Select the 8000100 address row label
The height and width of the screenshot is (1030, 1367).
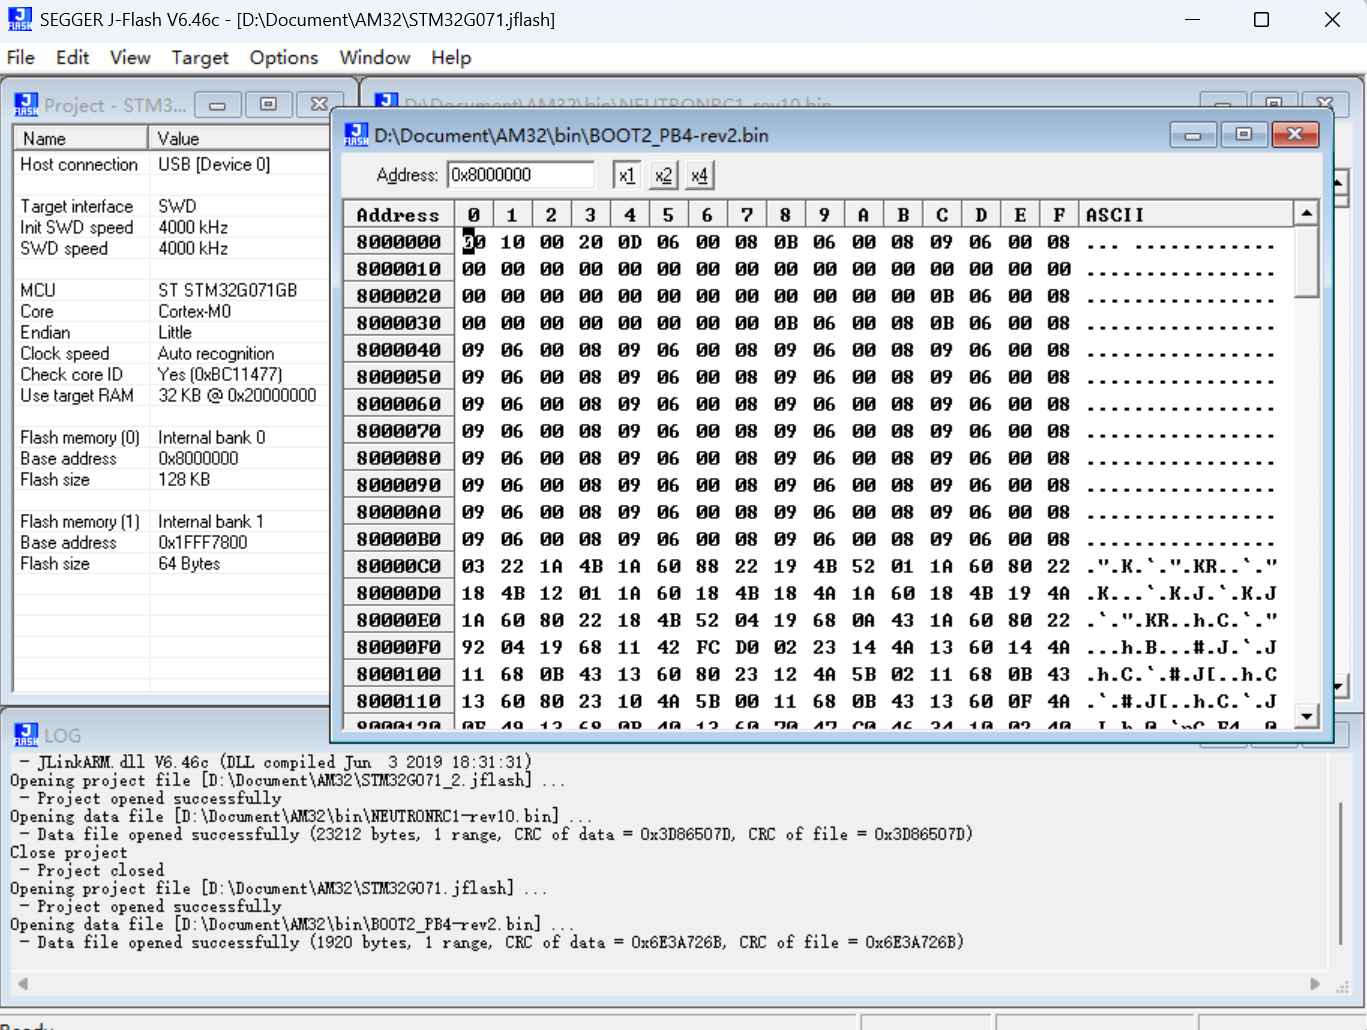[399, 674]
